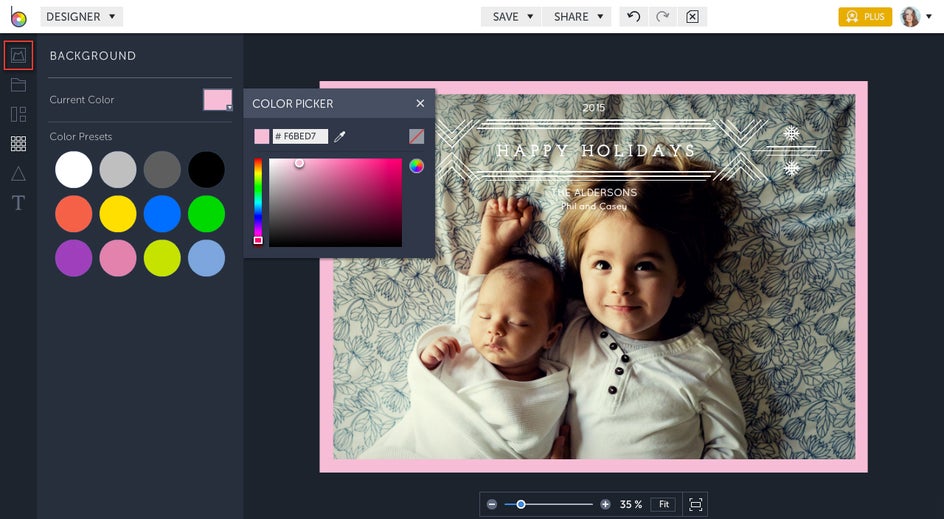Select the pink color preset
Screen dimensions: 944x519
click(x=118, y=258)
